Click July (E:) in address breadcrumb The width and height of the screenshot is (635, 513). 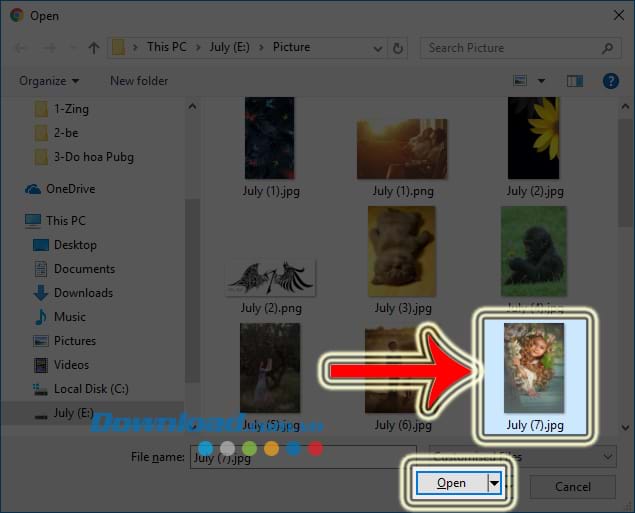coord(229,47)
